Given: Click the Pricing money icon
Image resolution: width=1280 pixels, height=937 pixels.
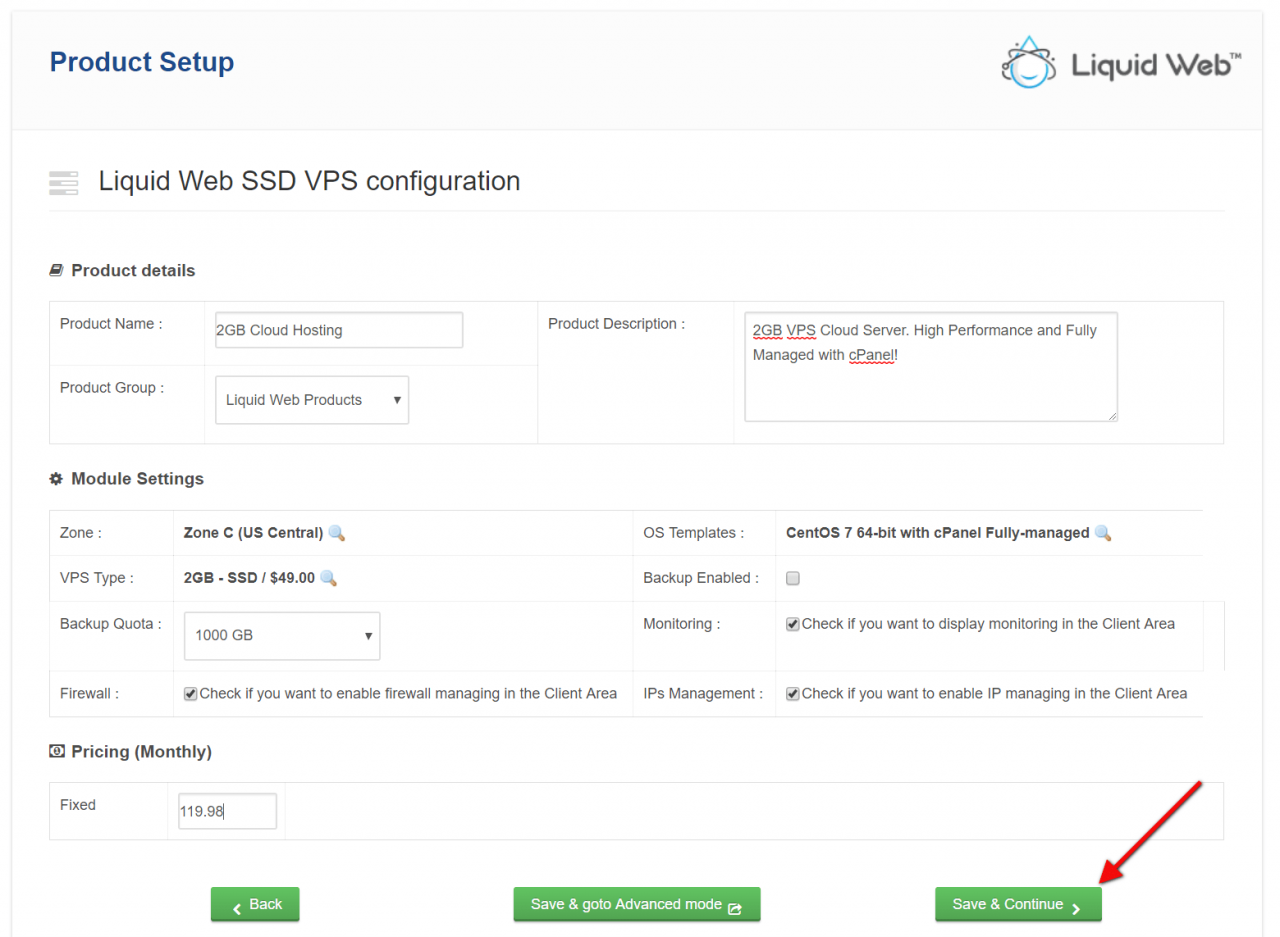Looking at the screenshot, I should click(56, 751).
